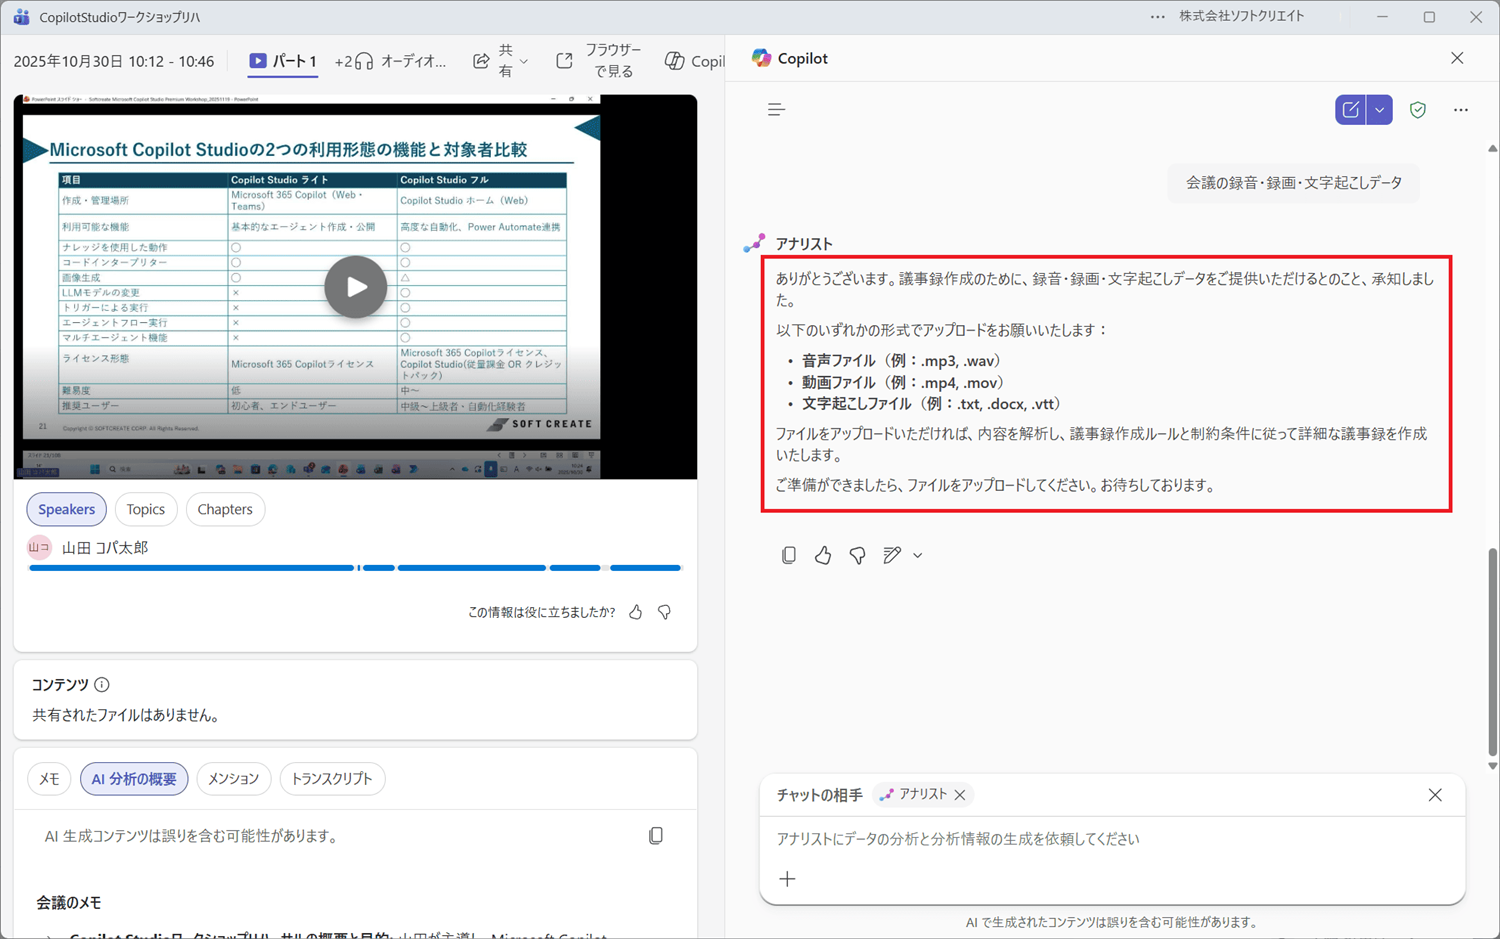Screen dimensions: 1500x939
Task: Attach a file in the chat input
Action: click(x=788, y=879)
